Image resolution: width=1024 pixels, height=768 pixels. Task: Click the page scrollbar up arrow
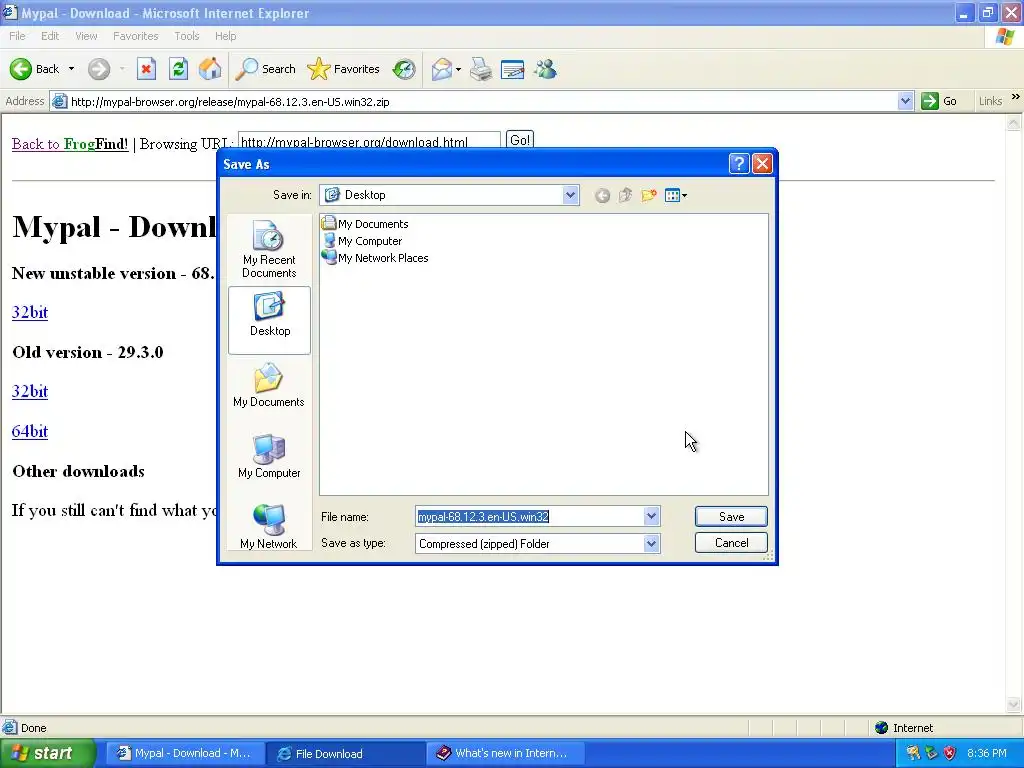(1014, 123)
